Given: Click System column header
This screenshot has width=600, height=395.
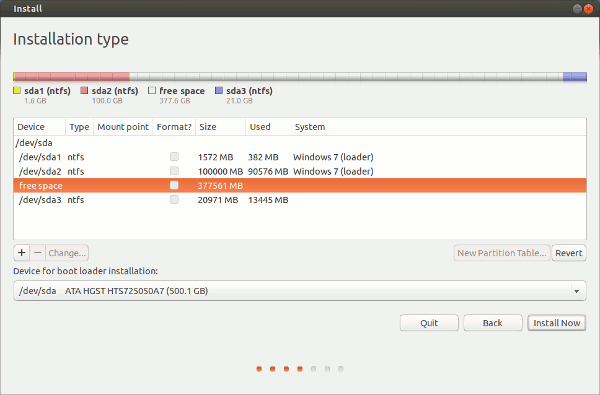Looking at the screenshot, I should (439, 127).
